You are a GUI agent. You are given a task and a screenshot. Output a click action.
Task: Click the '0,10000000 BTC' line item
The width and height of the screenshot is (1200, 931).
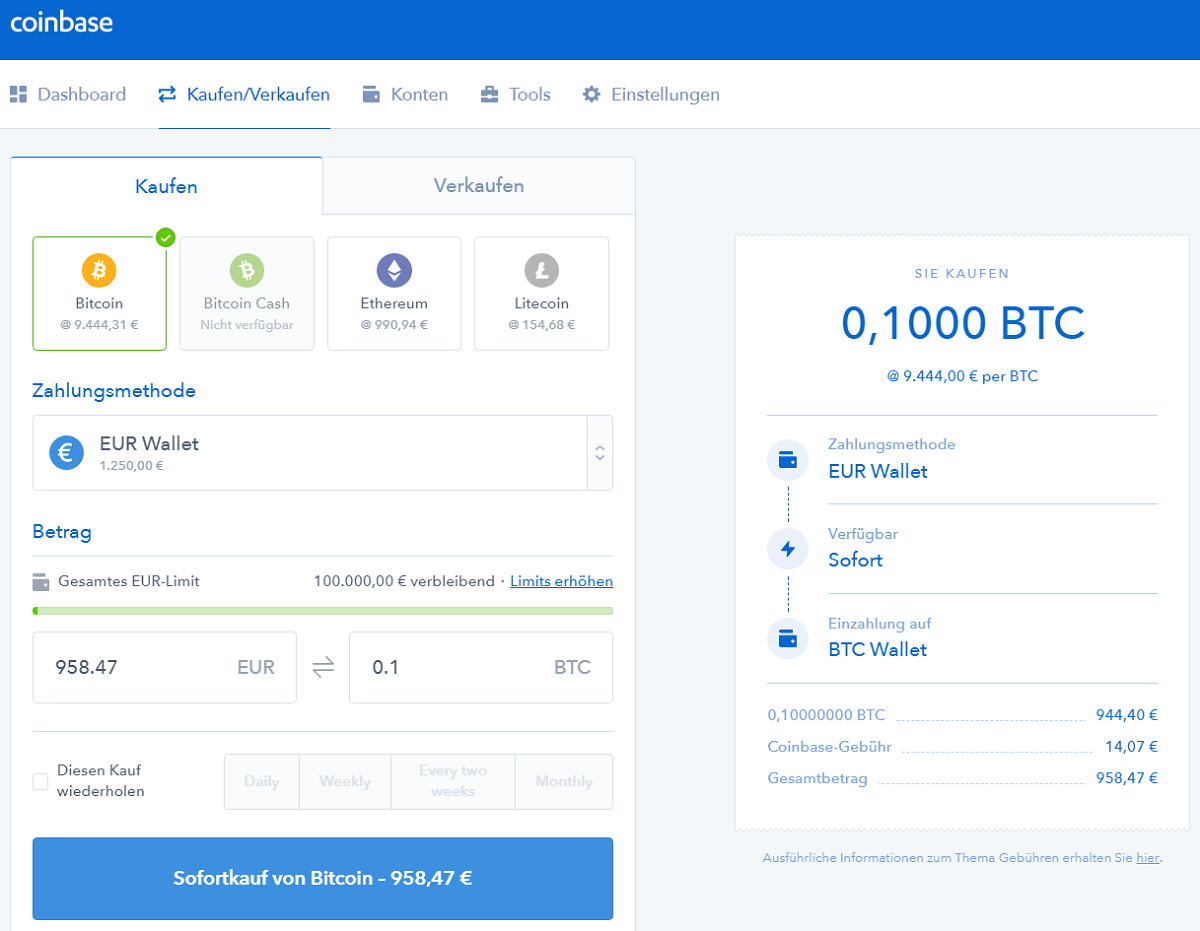826,715
